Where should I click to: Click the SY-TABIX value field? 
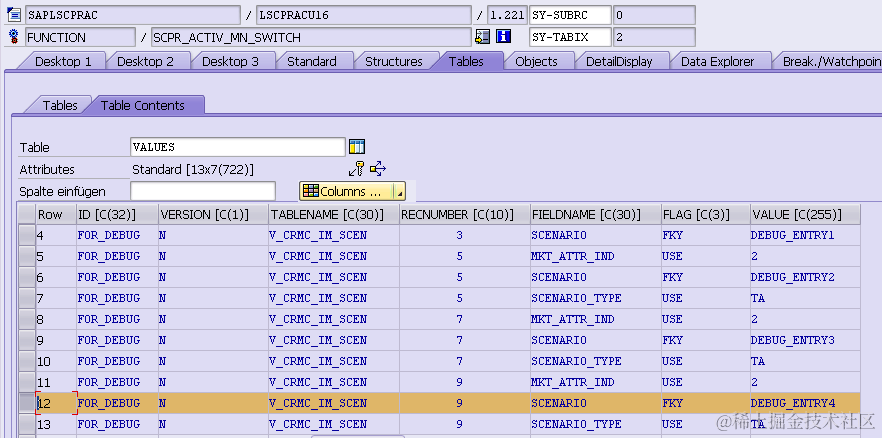tap(654, 38)
